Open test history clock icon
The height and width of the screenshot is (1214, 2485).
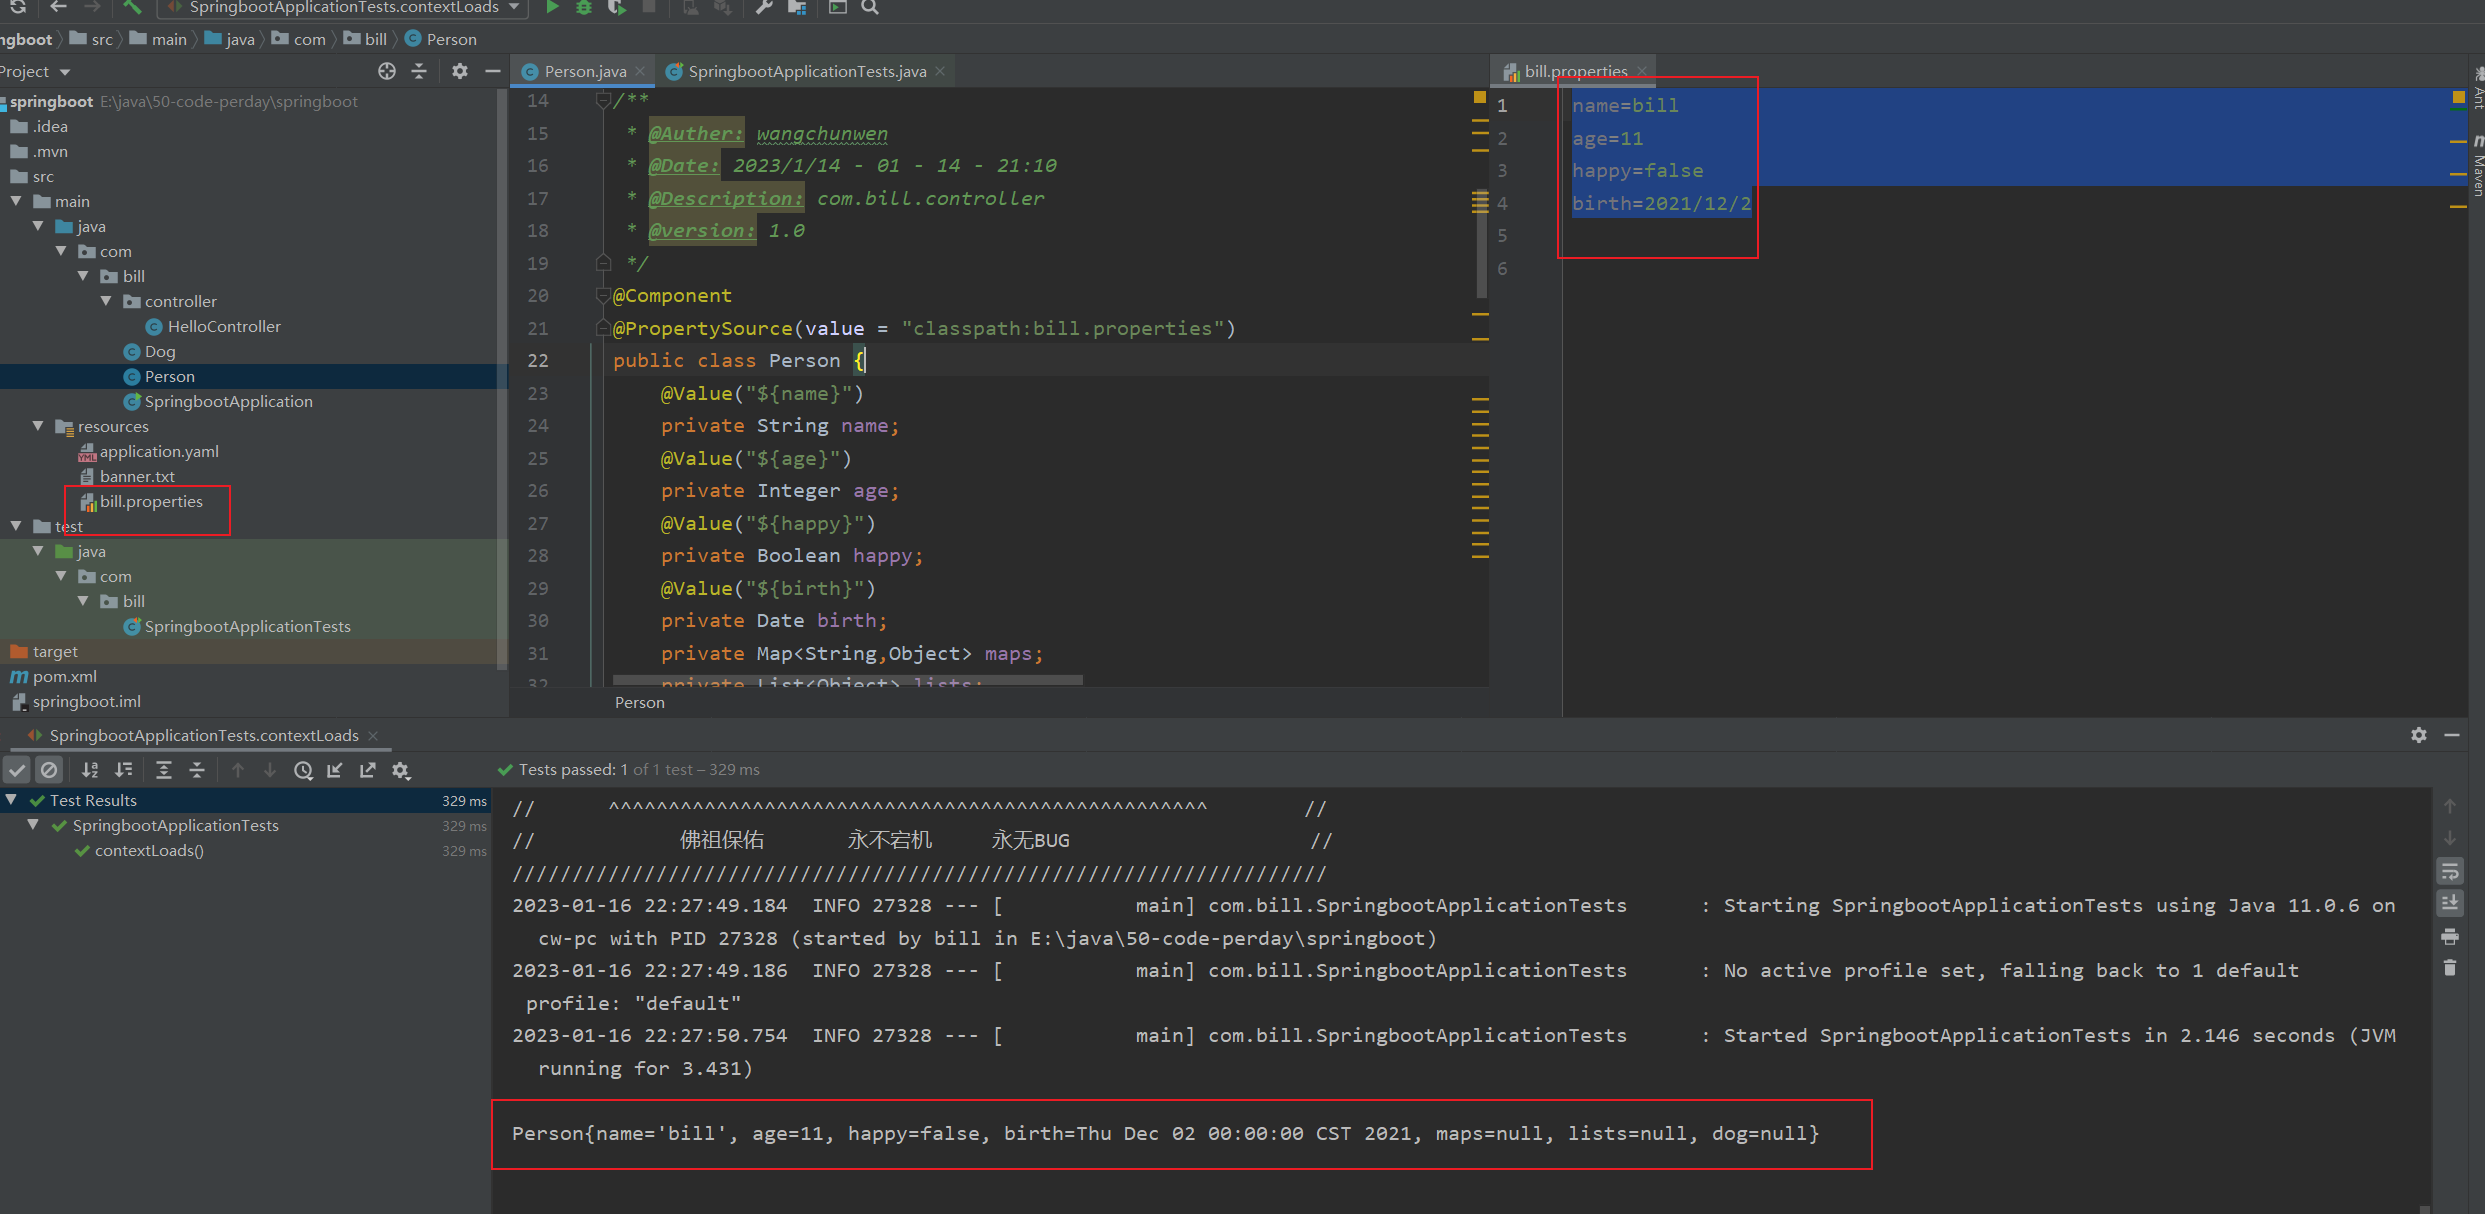pyautogui.click(x=303, y=770)
